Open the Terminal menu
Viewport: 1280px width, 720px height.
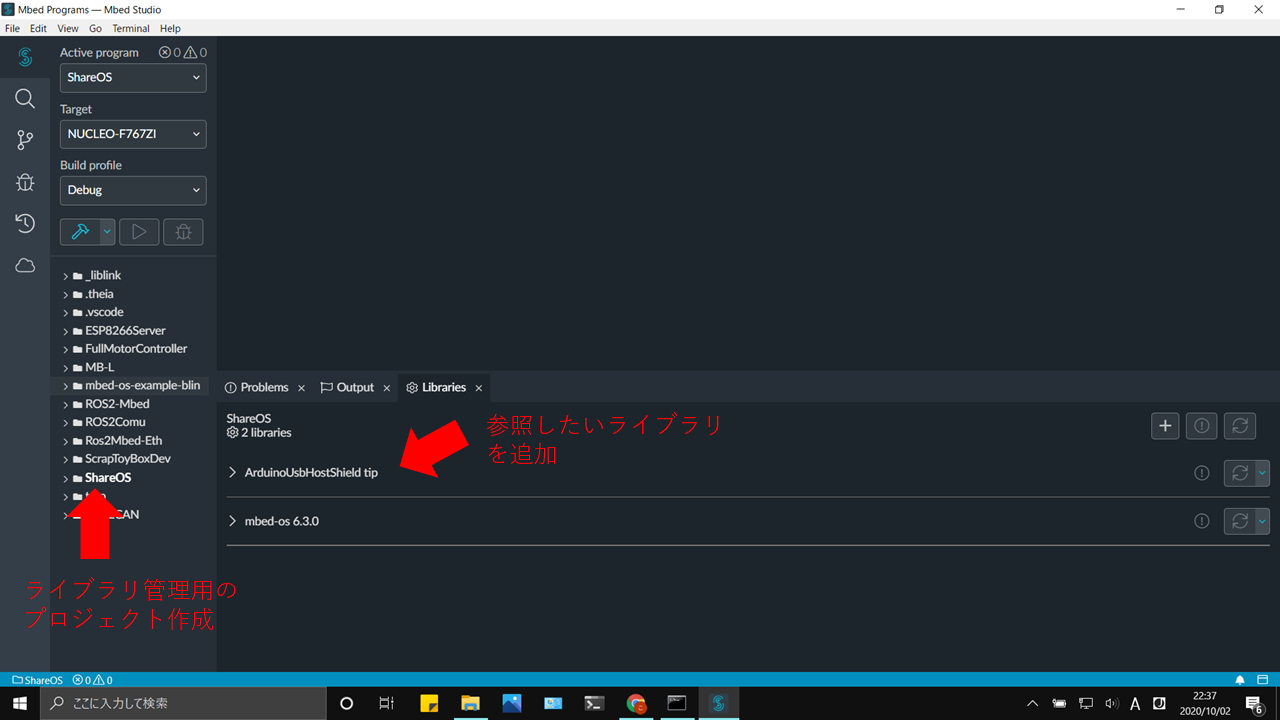click(x=130, y=28)
